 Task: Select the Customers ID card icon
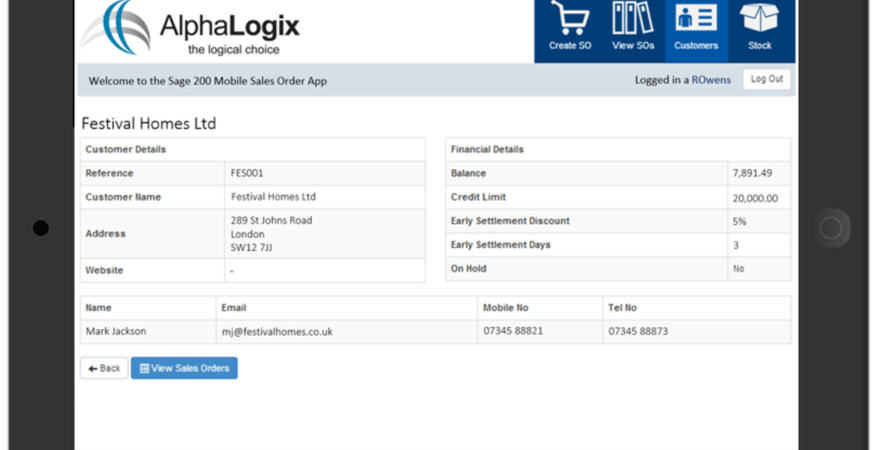tap(696, 18)
